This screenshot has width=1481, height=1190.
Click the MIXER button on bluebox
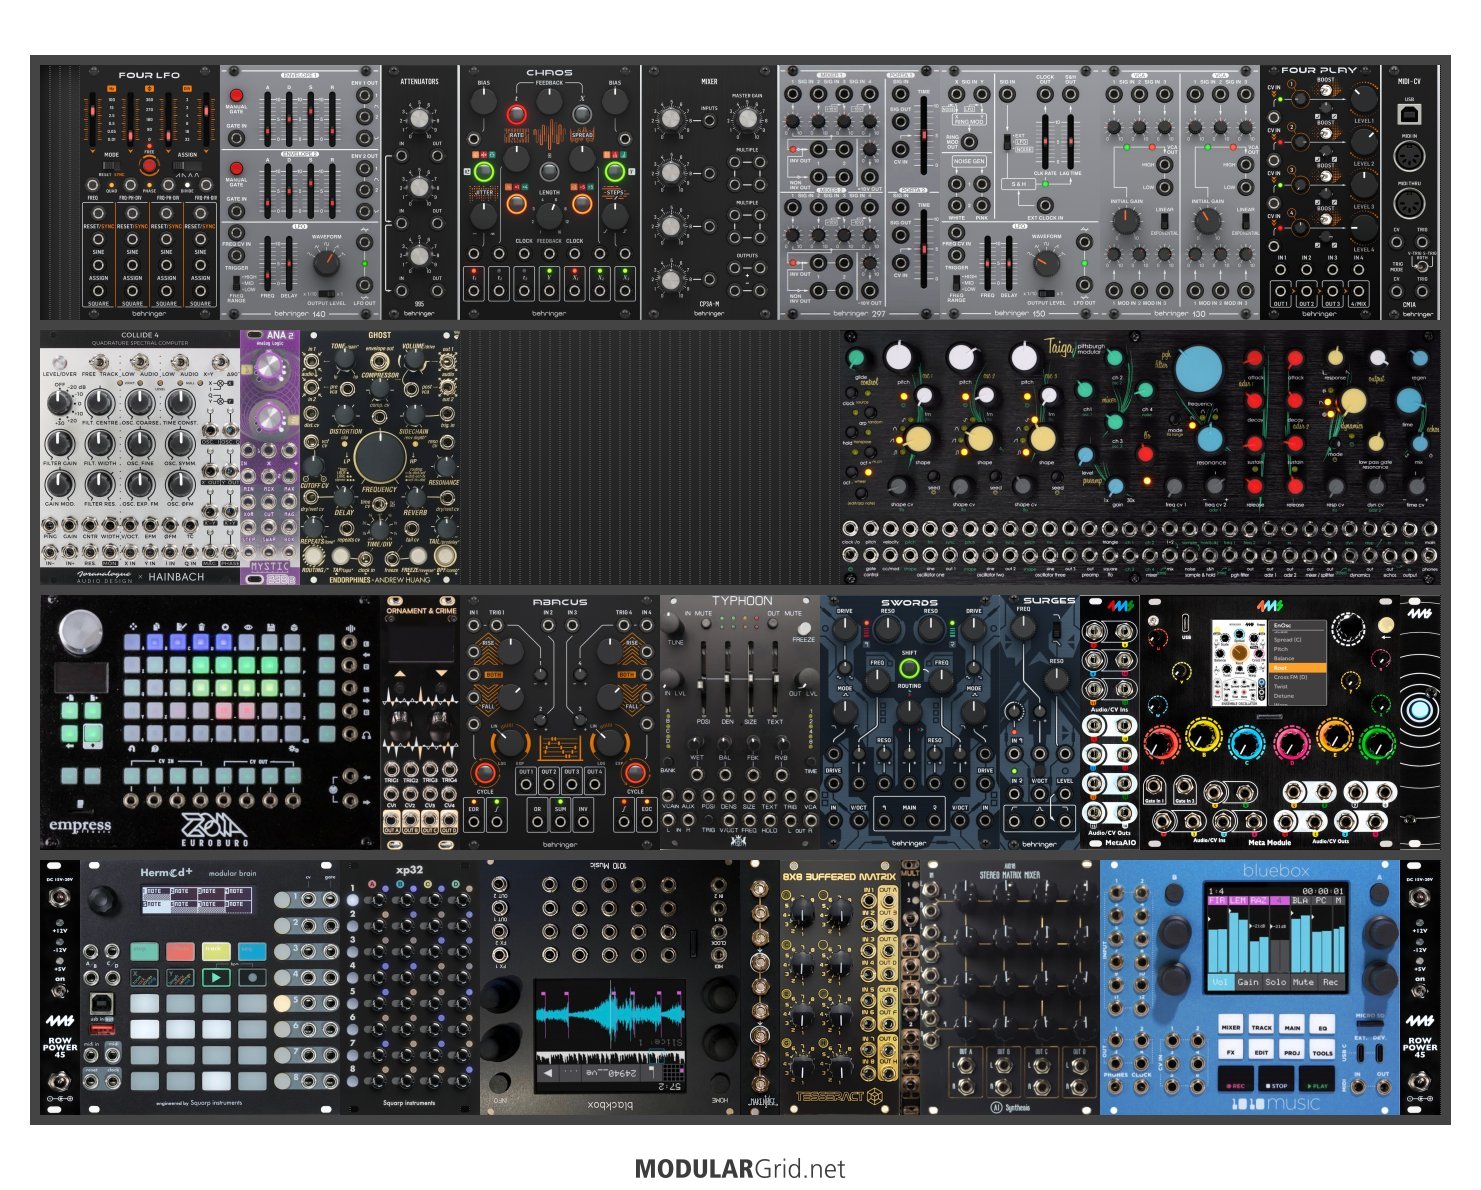1231,1024
